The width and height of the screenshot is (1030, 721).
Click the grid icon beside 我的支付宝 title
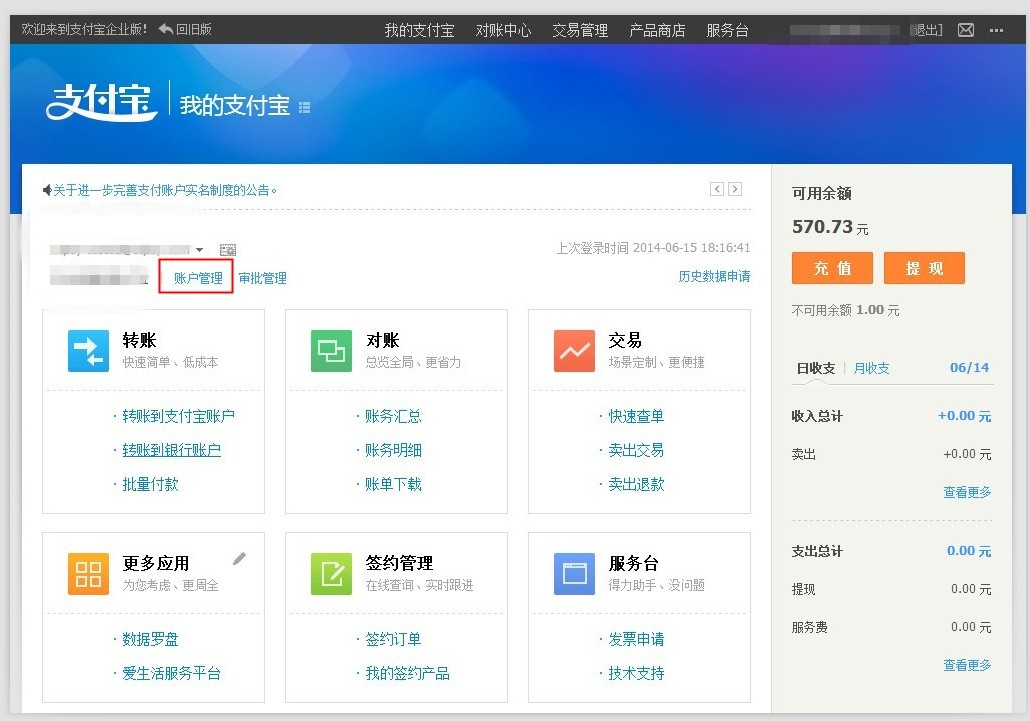coord(304,107)
